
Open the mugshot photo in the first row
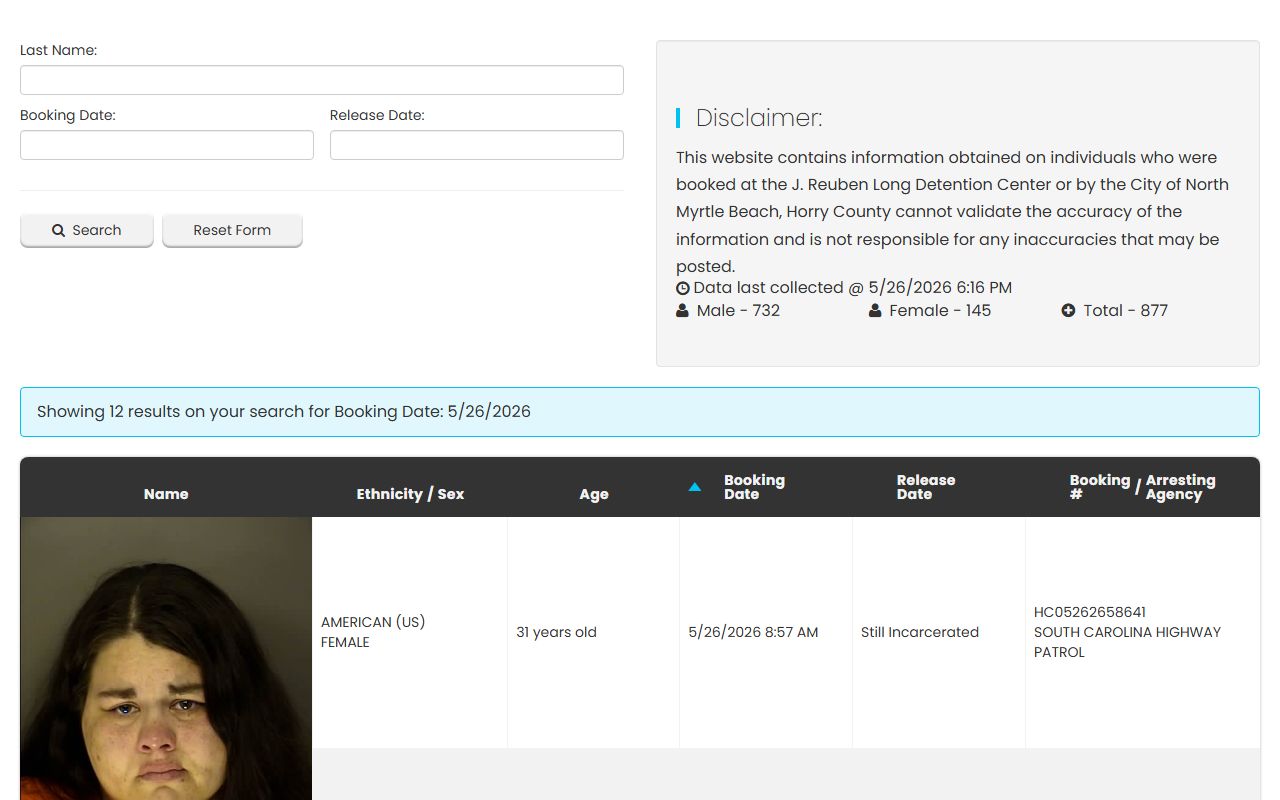click(x=166, y=658)
